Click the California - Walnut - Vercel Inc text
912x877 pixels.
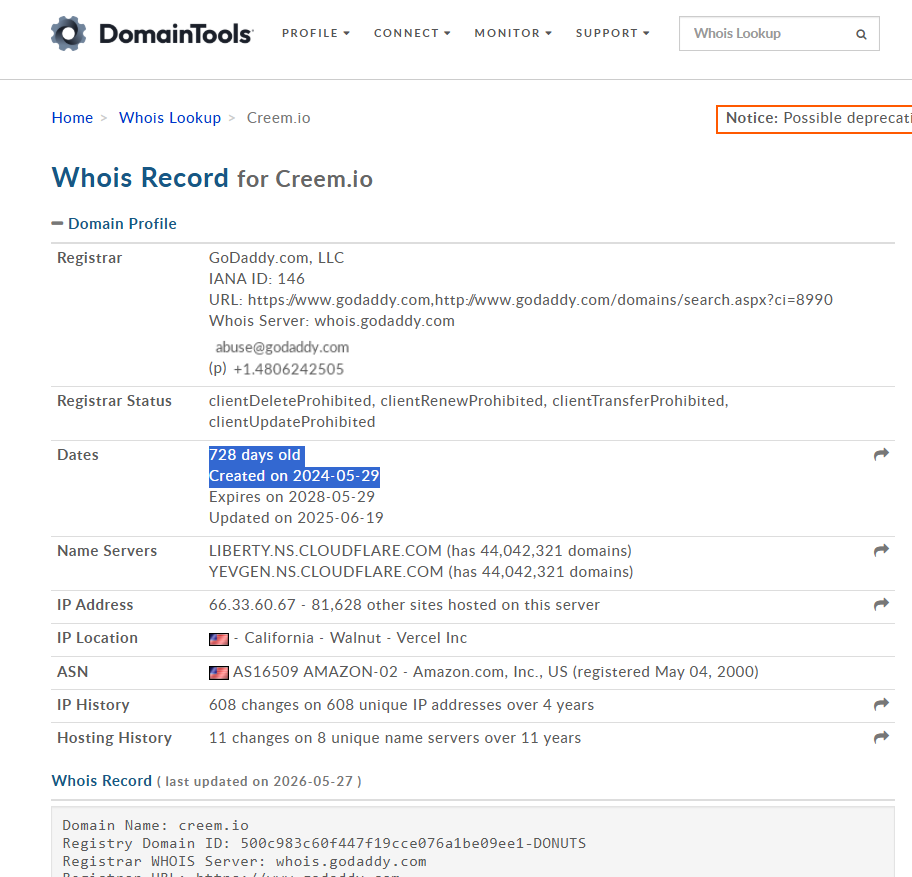click(x=355, y=638)
